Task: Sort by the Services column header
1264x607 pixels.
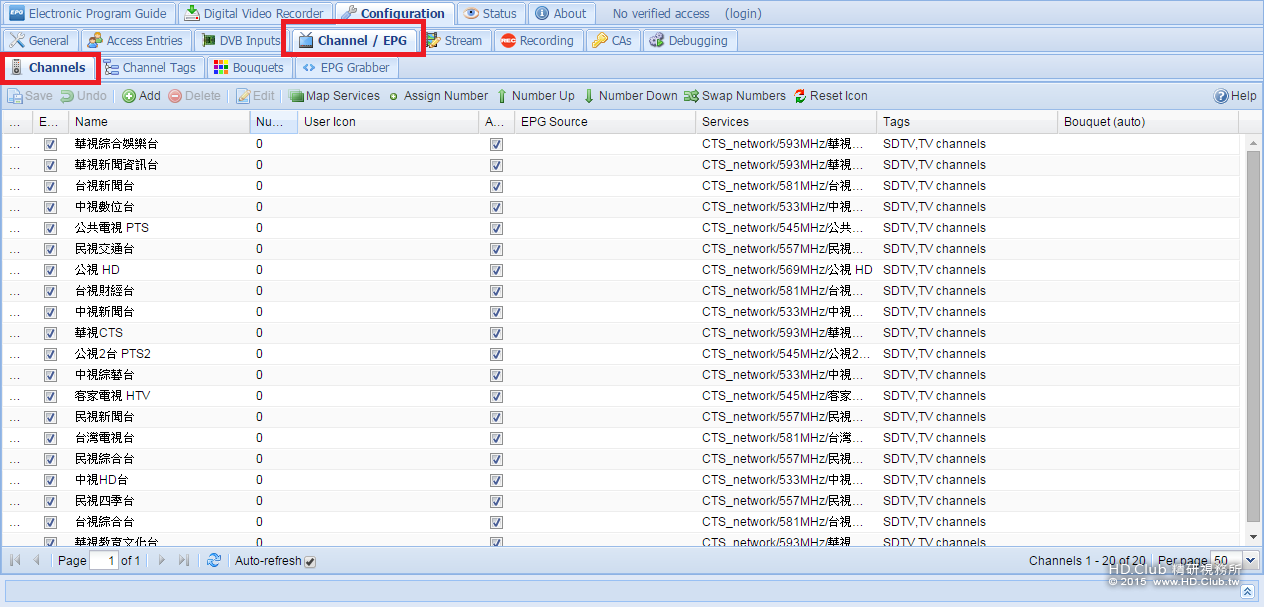Action: point(786,122)
